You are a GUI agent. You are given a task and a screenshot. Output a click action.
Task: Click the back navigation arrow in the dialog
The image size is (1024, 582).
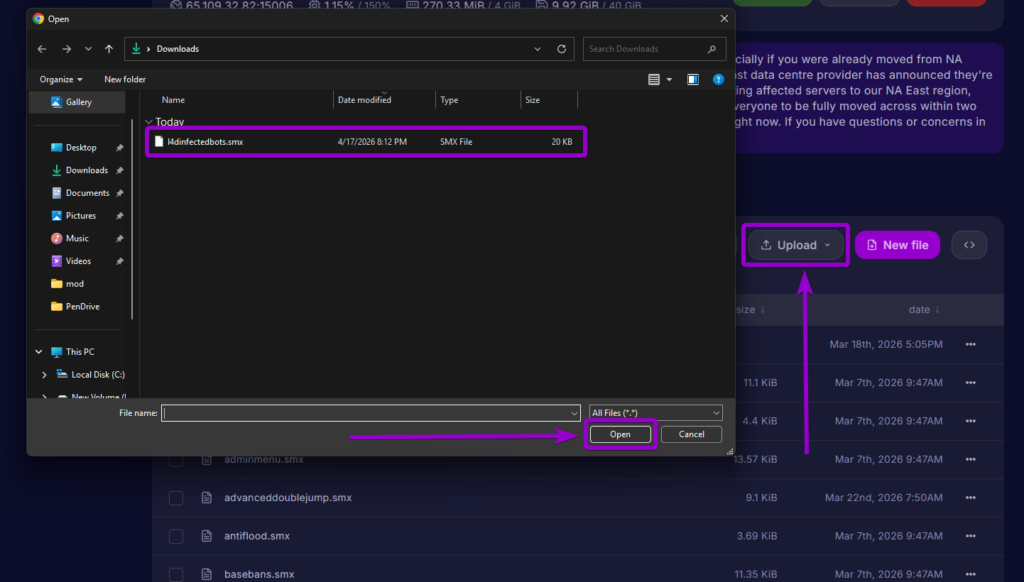click(41, 48)
